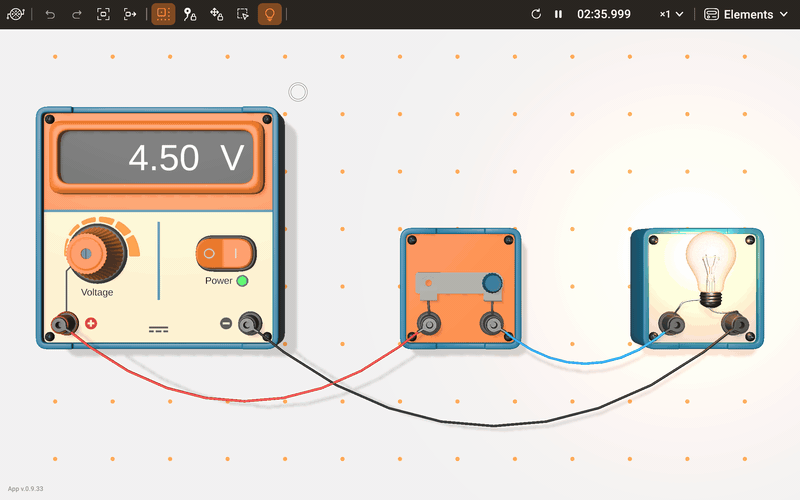The image size is (800, 500).
Task: Click the App v.0.9.33 version text
Action: click(26, 489)
